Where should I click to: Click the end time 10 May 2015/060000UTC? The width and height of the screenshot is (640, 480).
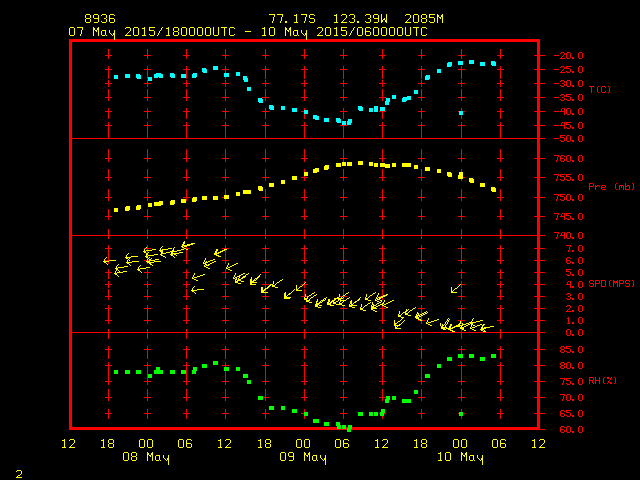[344, 32]
